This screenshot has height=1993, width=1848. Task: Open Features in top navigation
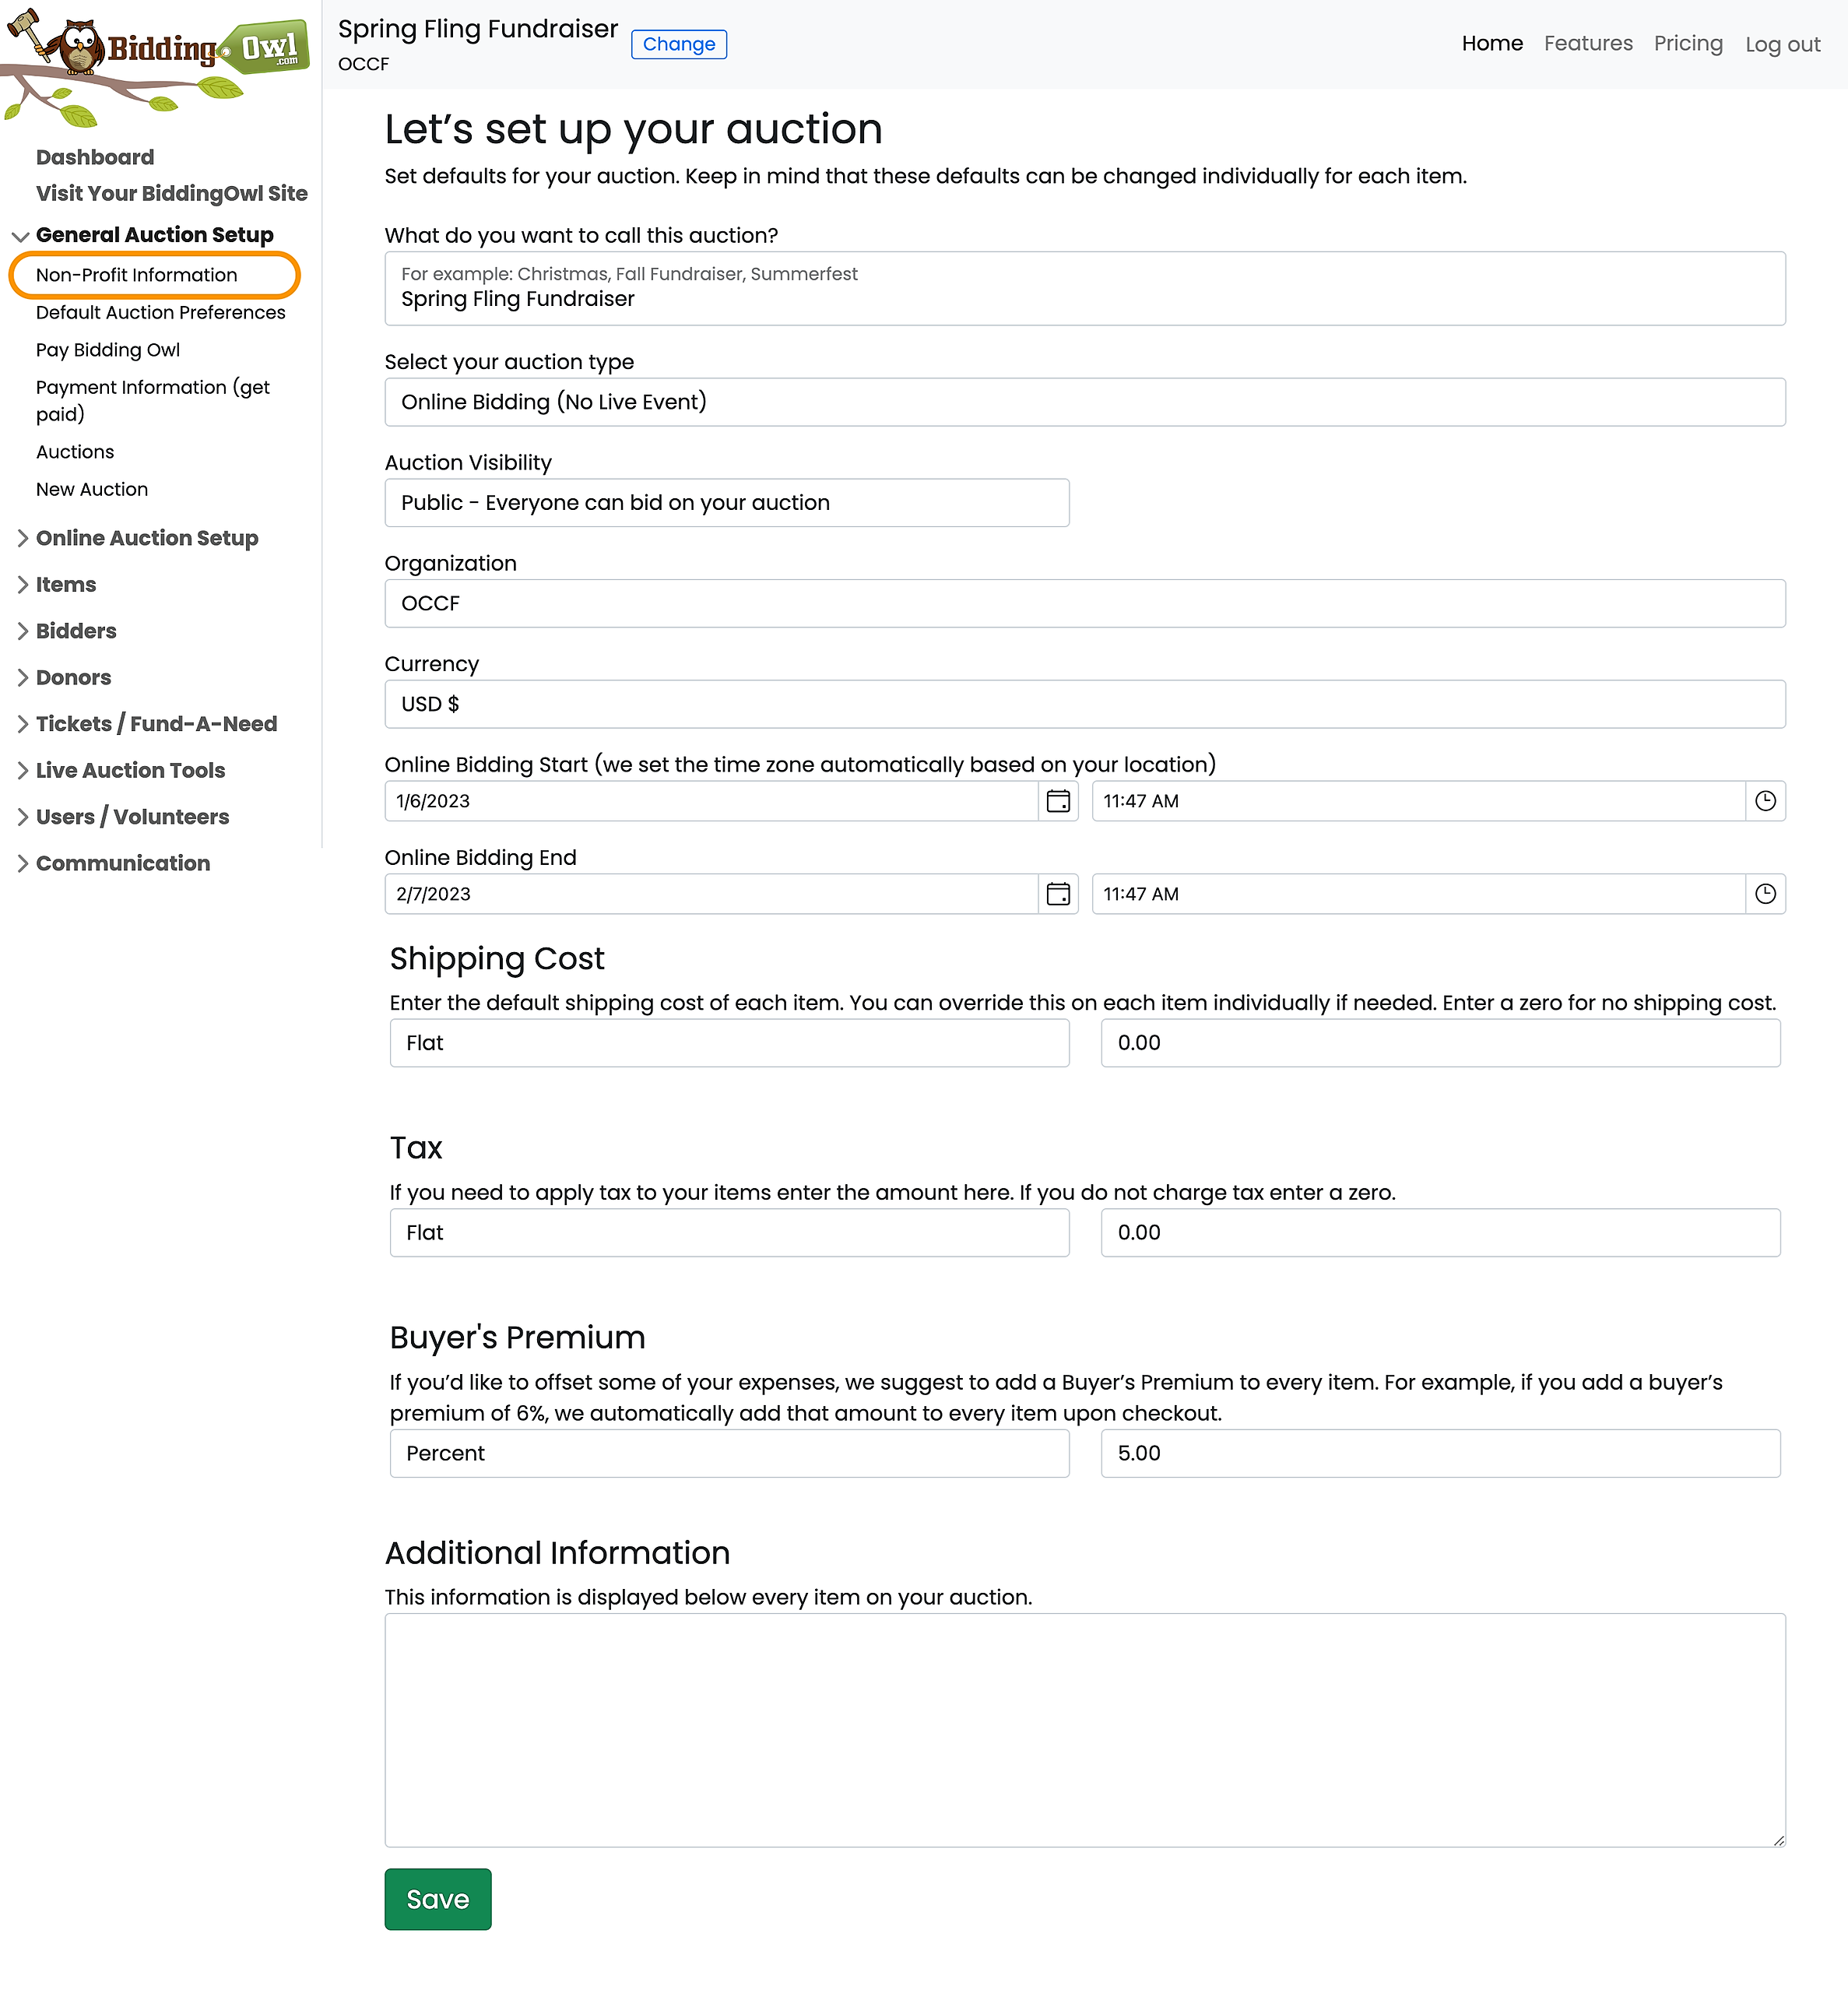[1587, 44]
